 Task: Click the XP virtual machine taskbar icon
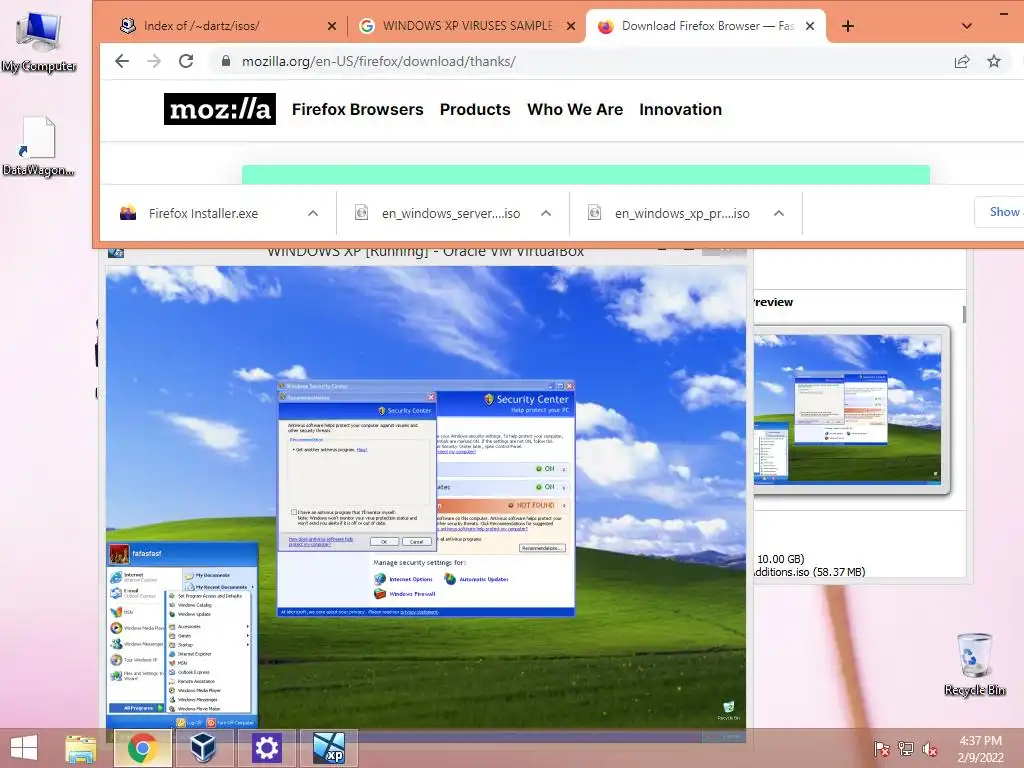tap(328, 748)
